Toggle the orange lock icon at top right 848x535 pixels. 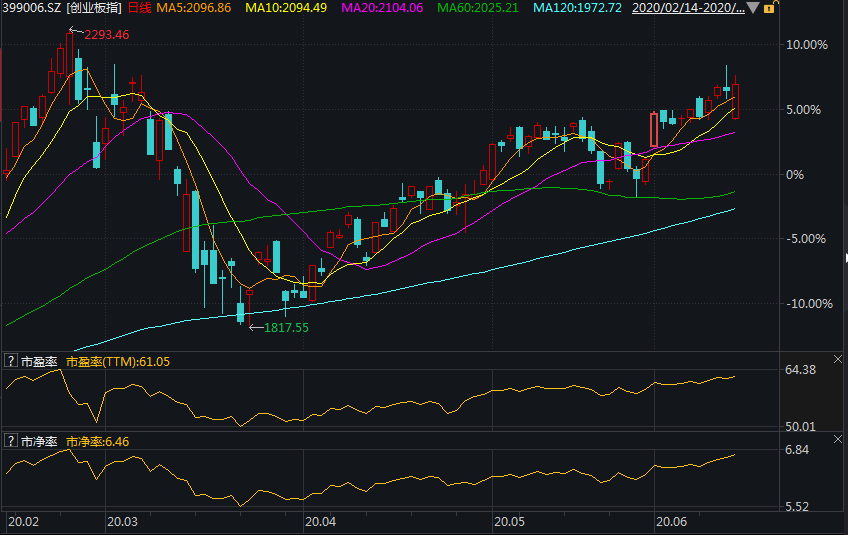pyautogui.click(x=767, y=8)
